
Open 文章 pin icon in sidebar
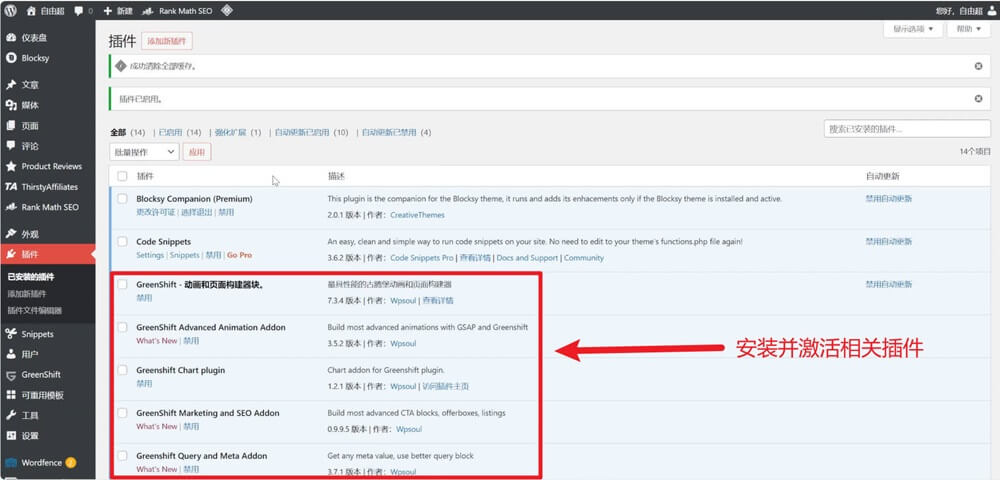tap(11, 85)
